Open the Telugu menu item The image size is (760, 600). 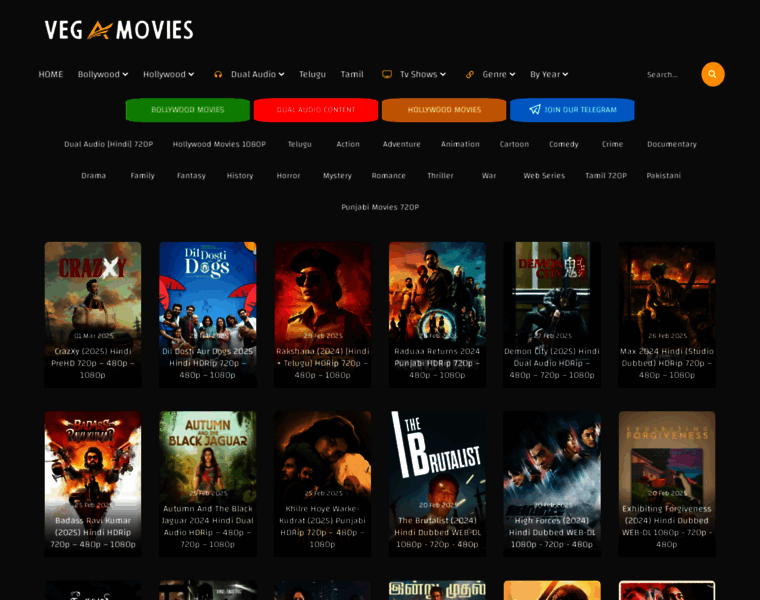[x=312, y=74]
